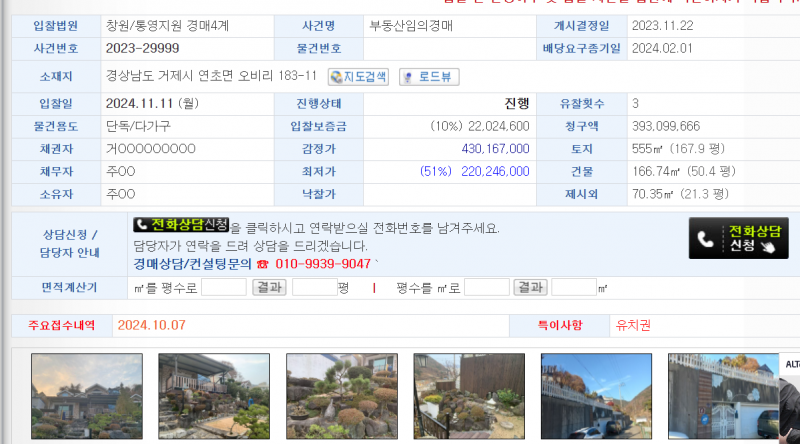Click the final ㎡ result output field

tap(574, 288)
